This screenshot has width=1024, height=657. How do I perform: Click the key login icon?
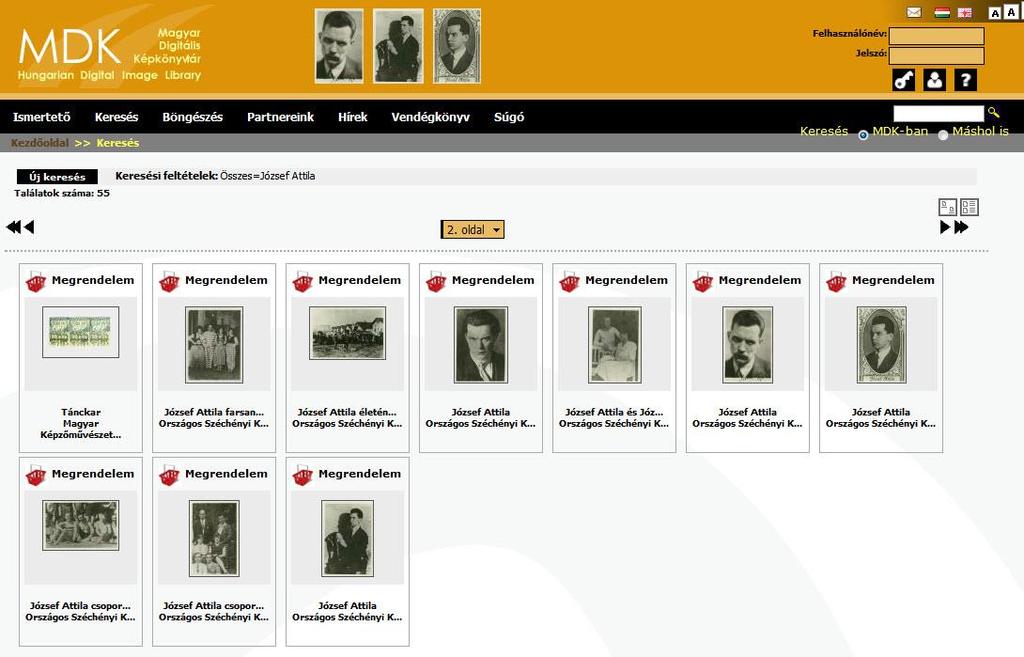click(x=904, y=80)
